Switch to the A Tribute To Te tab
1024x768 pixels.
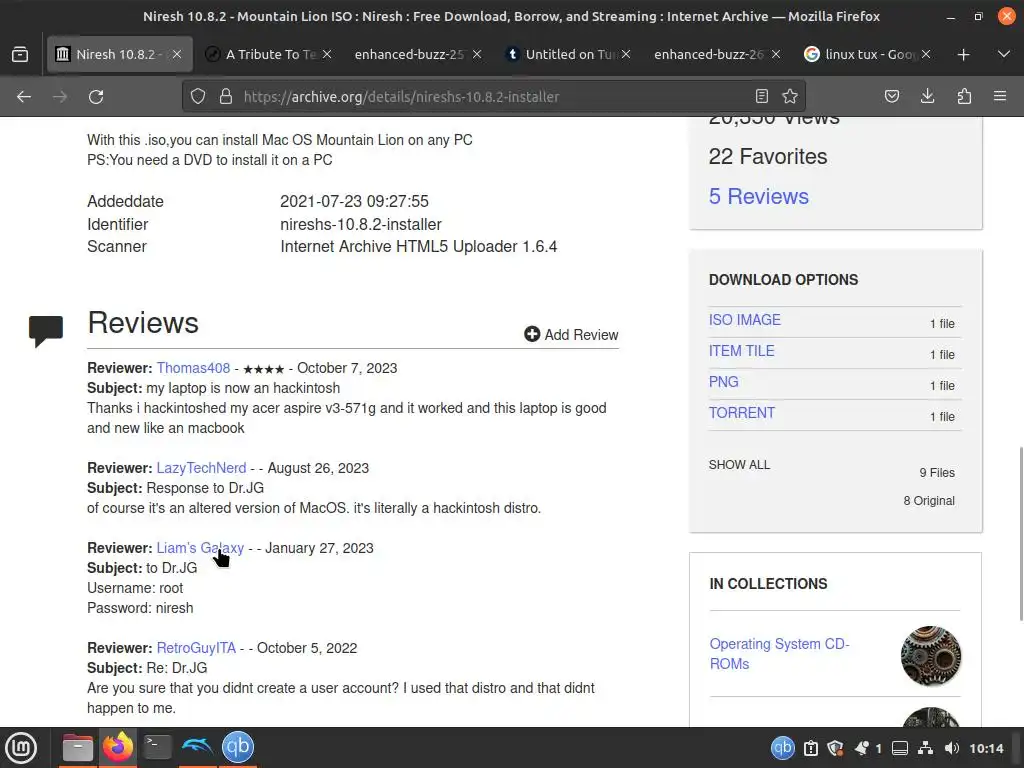click(268, 54)
